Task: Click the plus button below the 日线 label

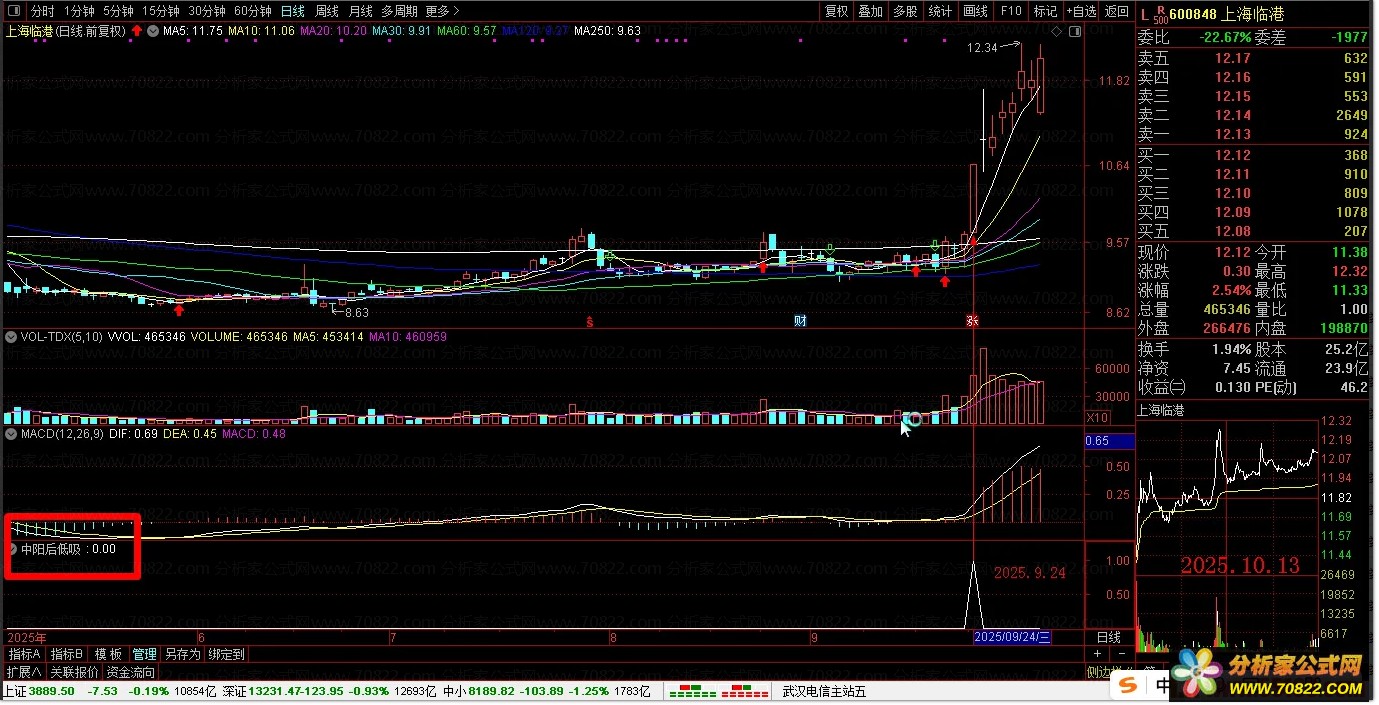Action: (1096, 654)
